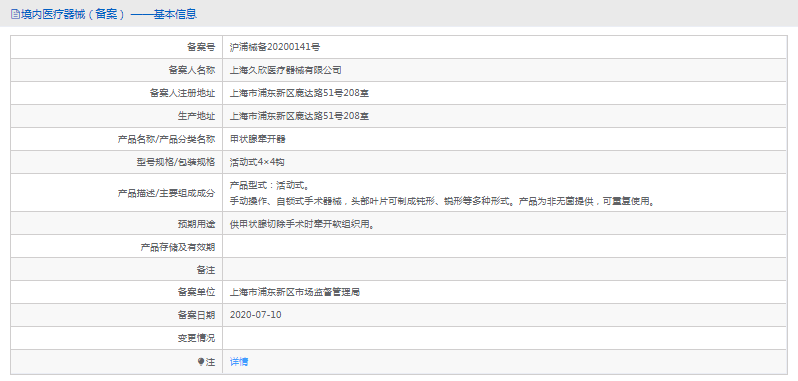Click the 备案人注册地址 row label
Image resolution: width=798 pixels, height=381 pixels.
pos(182,93)
